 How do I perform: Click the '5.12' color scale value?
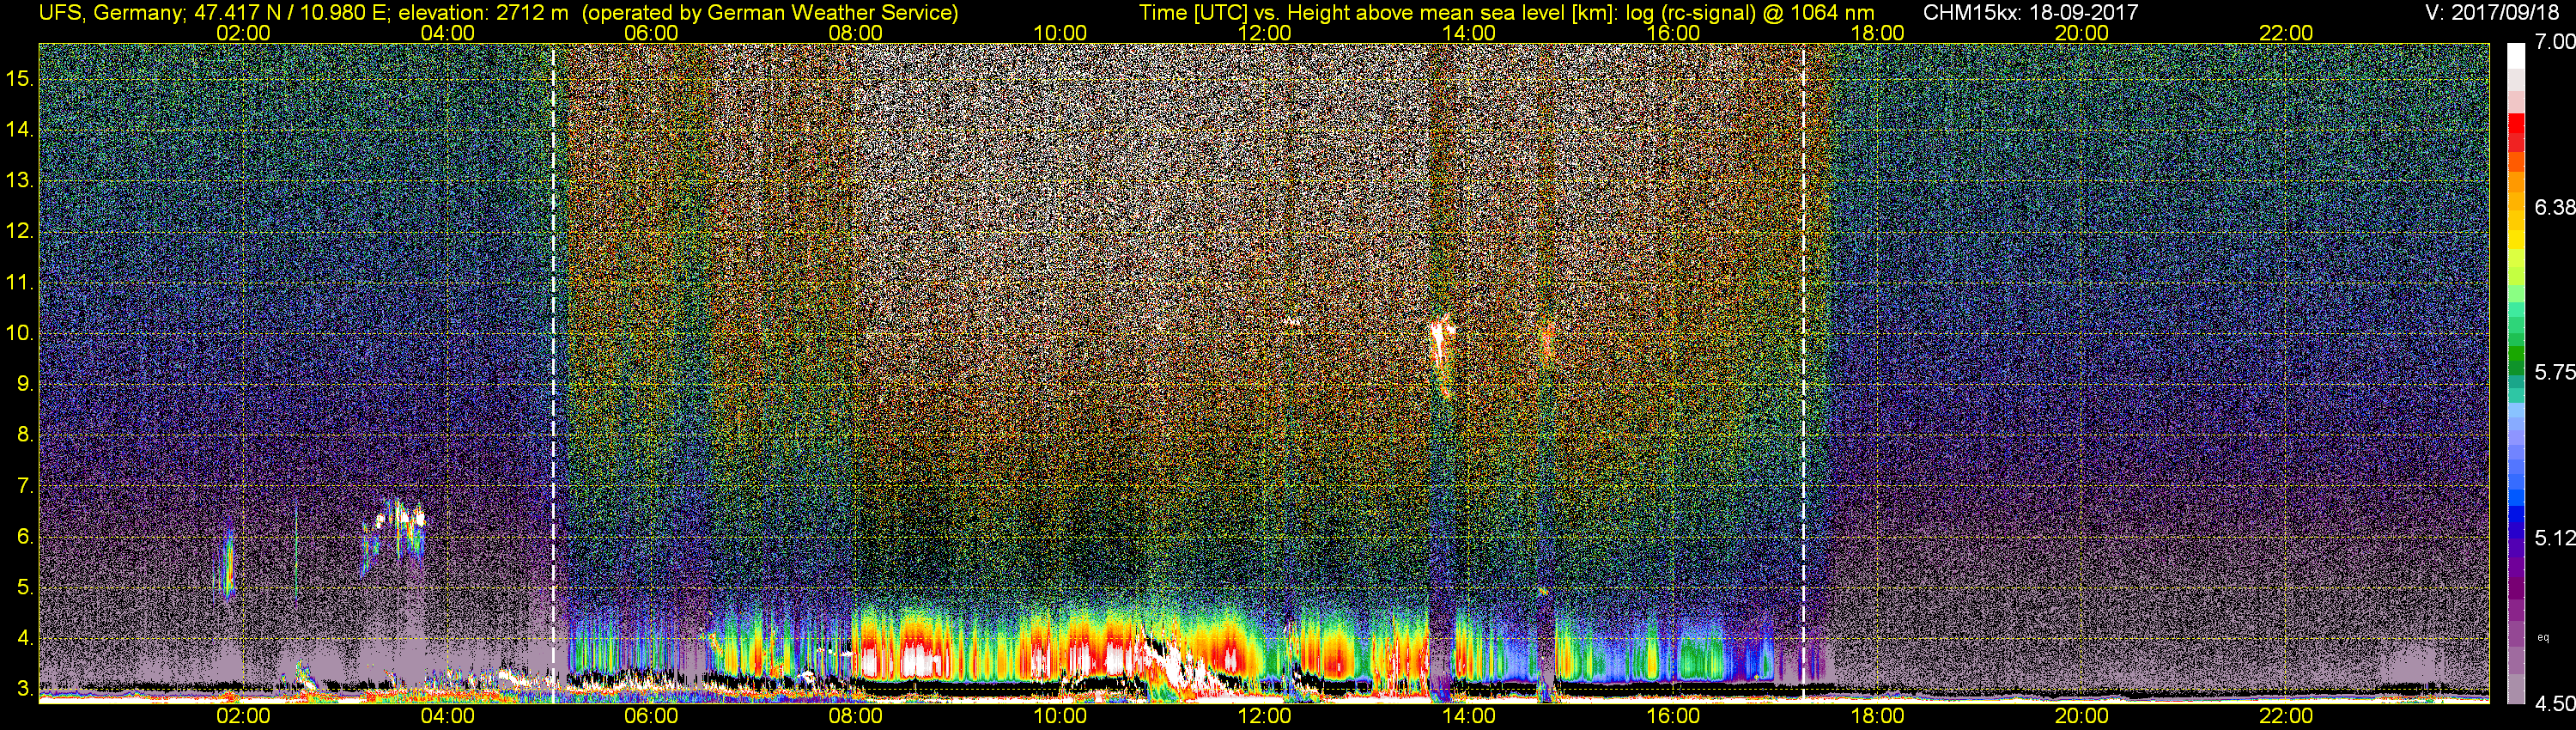pyautogui.click(x=2554, y=538)
